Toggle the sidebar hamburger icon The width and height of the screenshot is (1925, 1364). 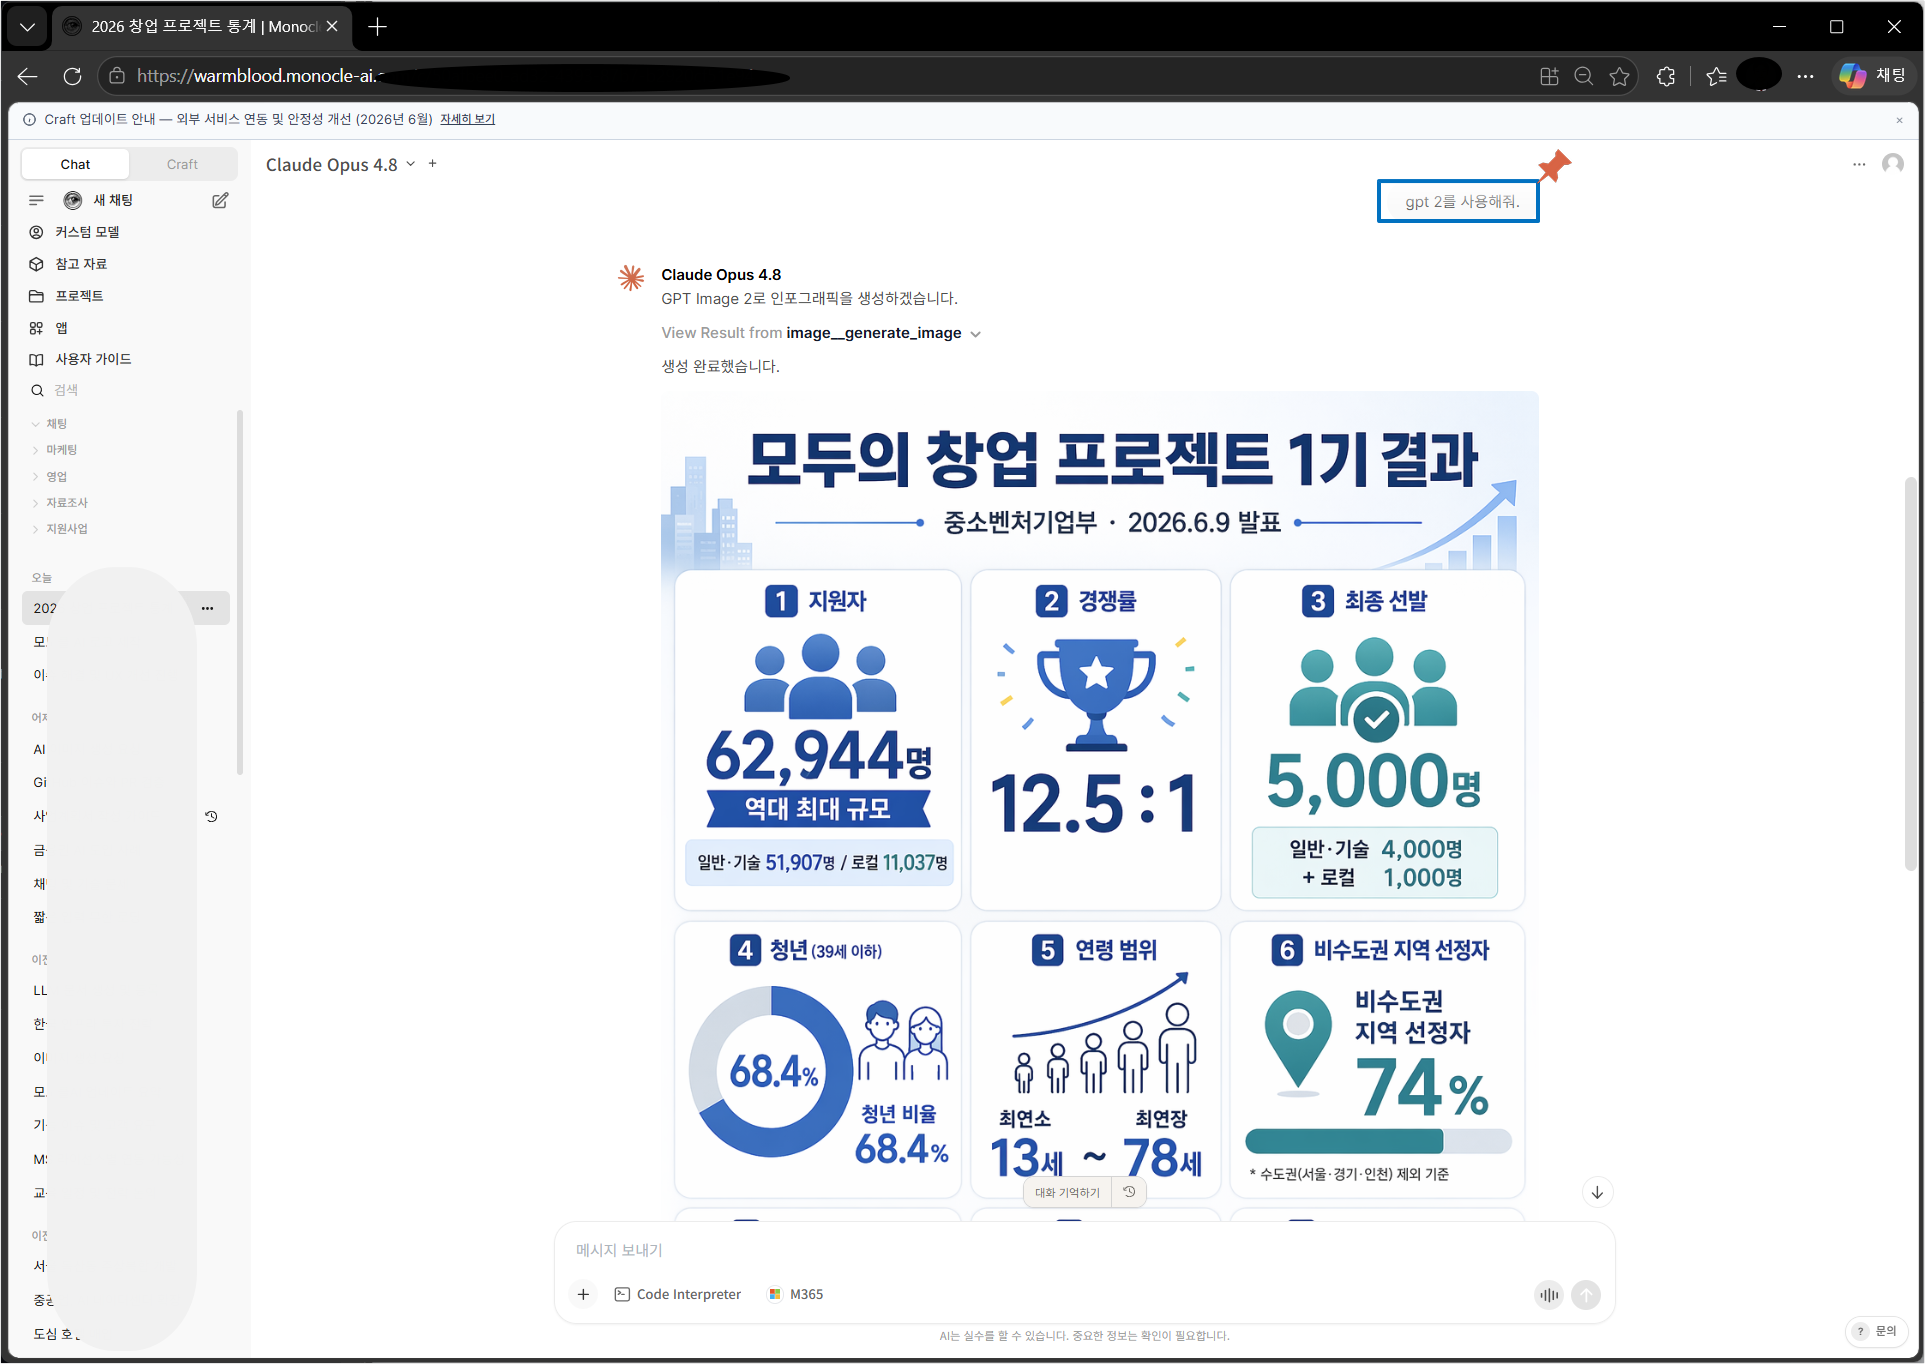37,200
